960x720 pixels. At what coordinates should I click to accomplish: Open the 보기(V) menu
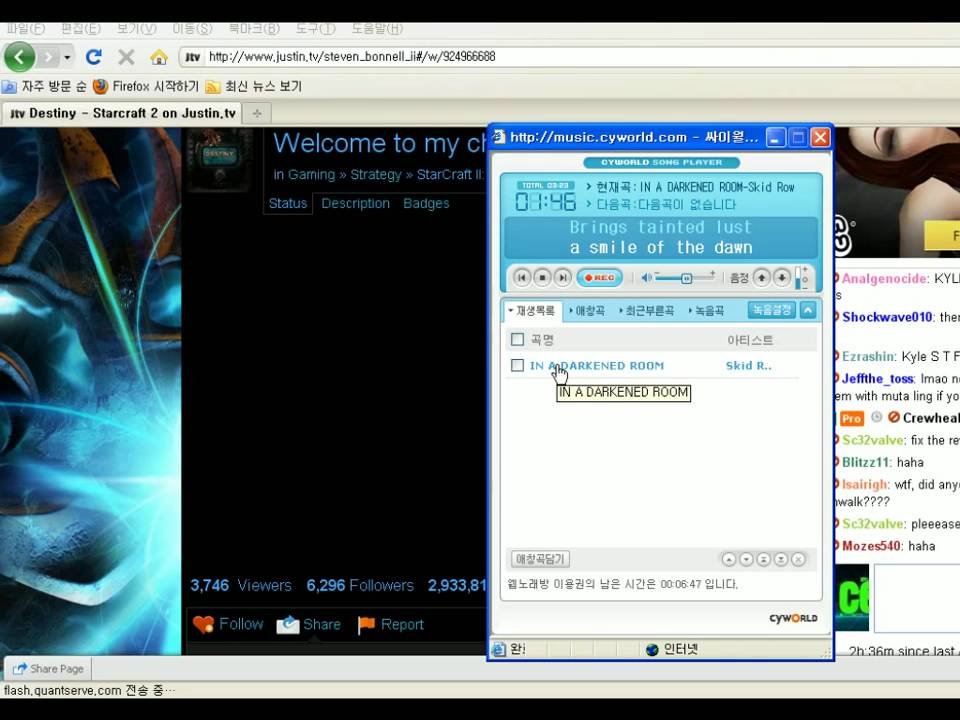click(136, 29)
